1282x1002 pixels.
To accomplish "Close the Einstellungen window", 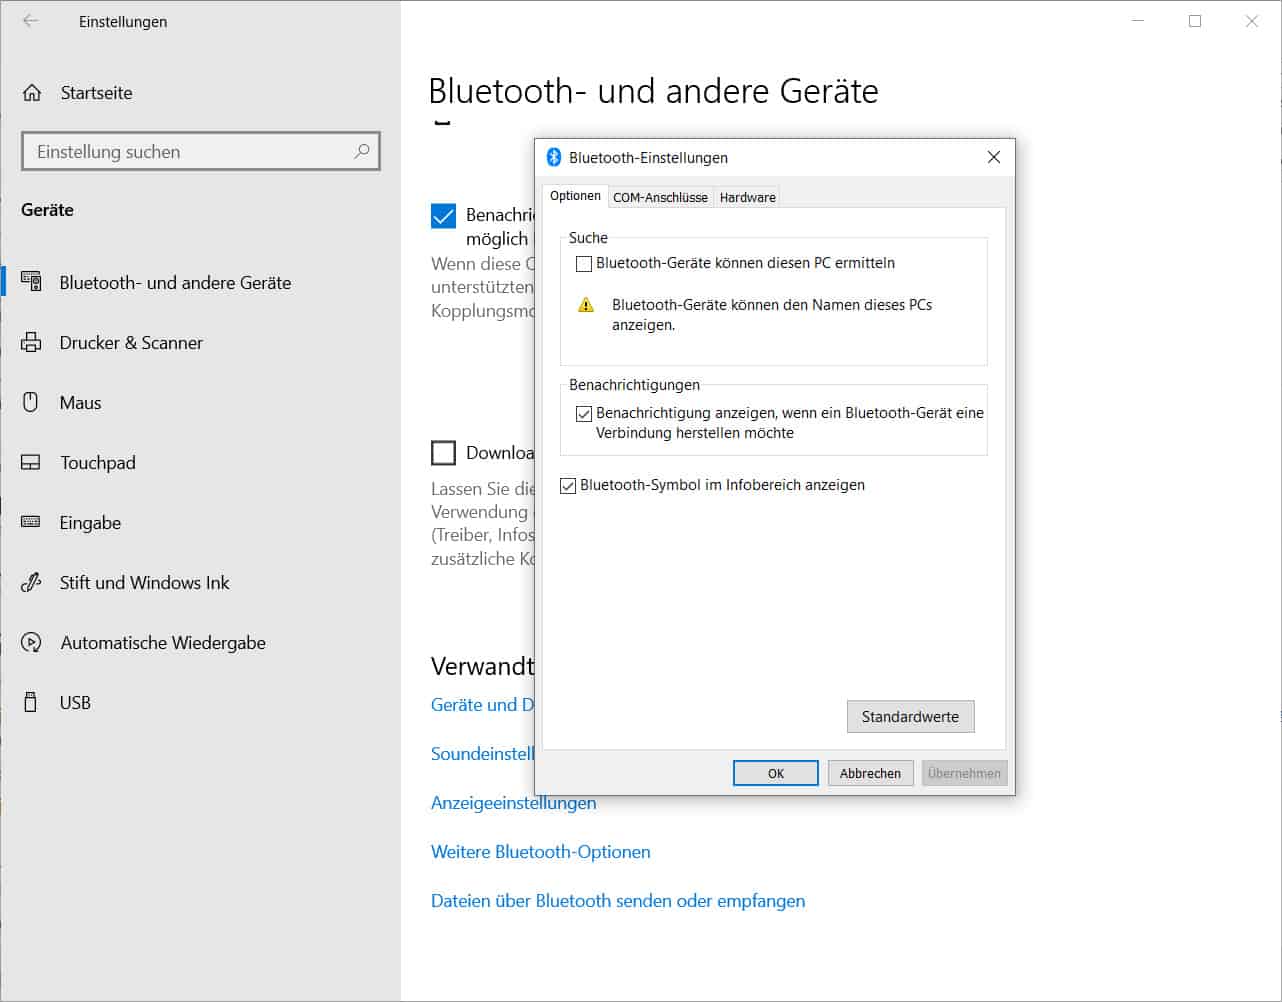I will 1252,21.
